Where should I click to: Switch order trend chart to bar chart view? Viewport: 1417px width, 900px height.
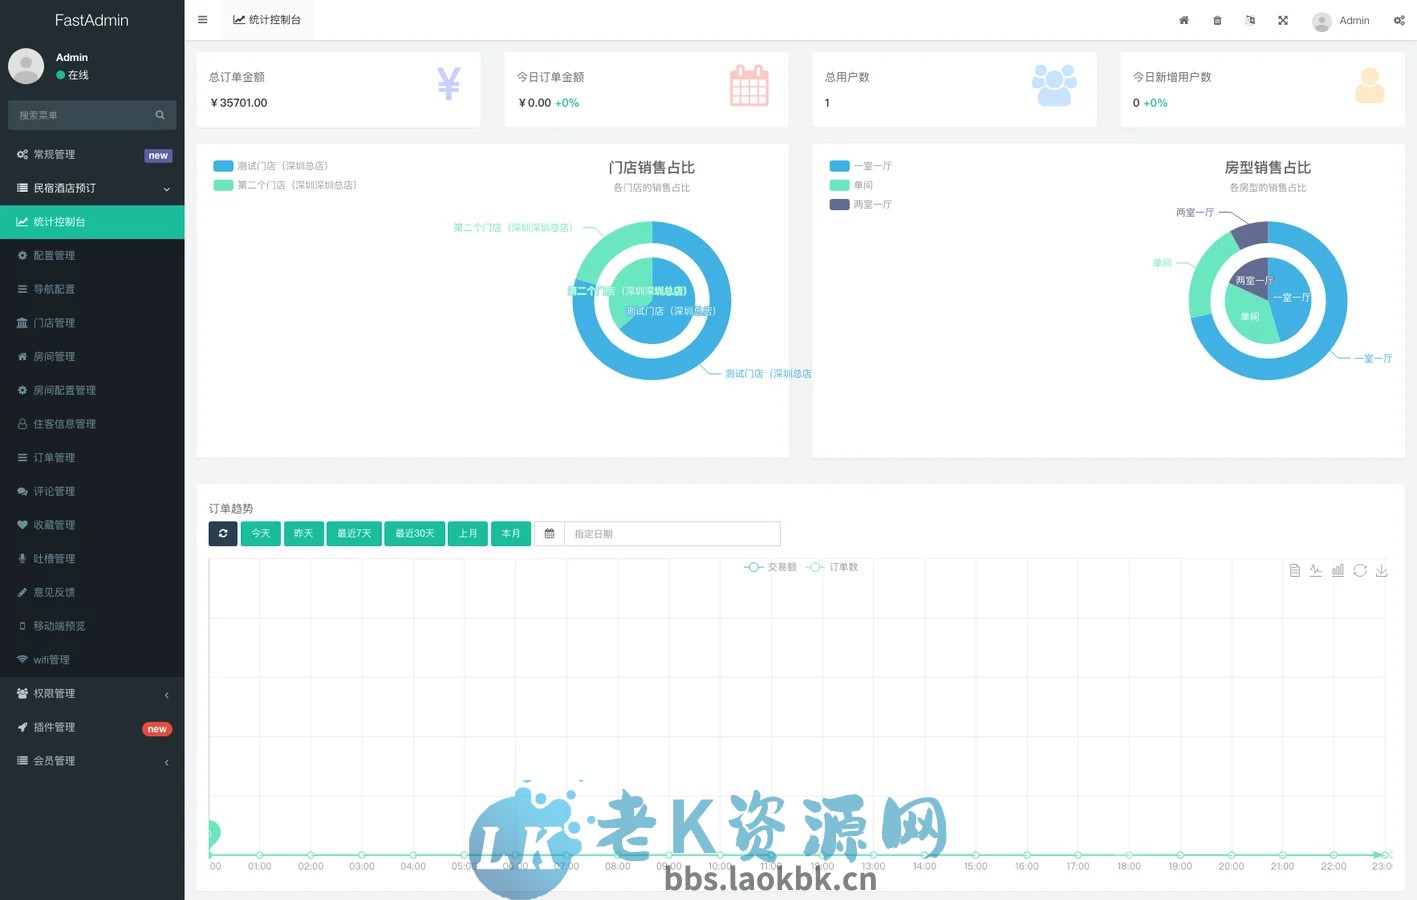point(1338,570)
